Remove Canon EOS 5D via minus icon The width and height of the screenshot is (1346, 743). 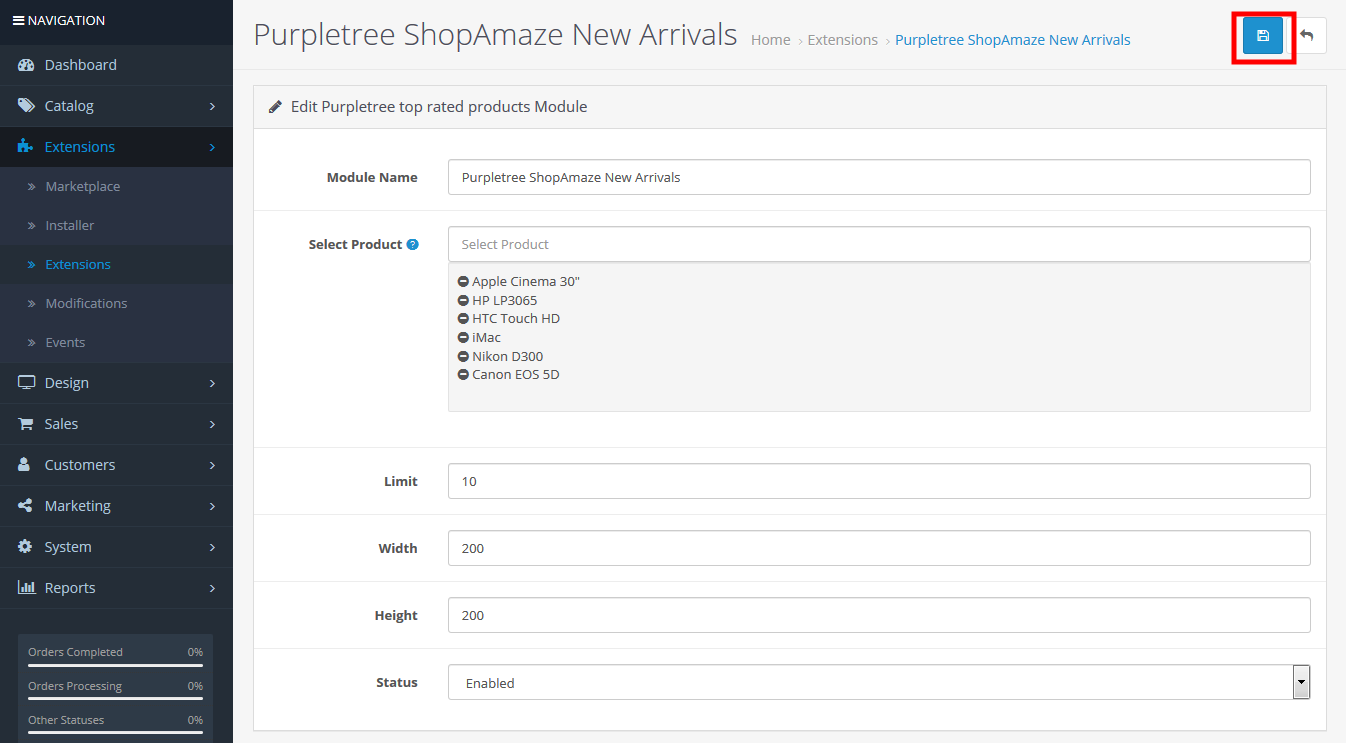pos(463,375)
